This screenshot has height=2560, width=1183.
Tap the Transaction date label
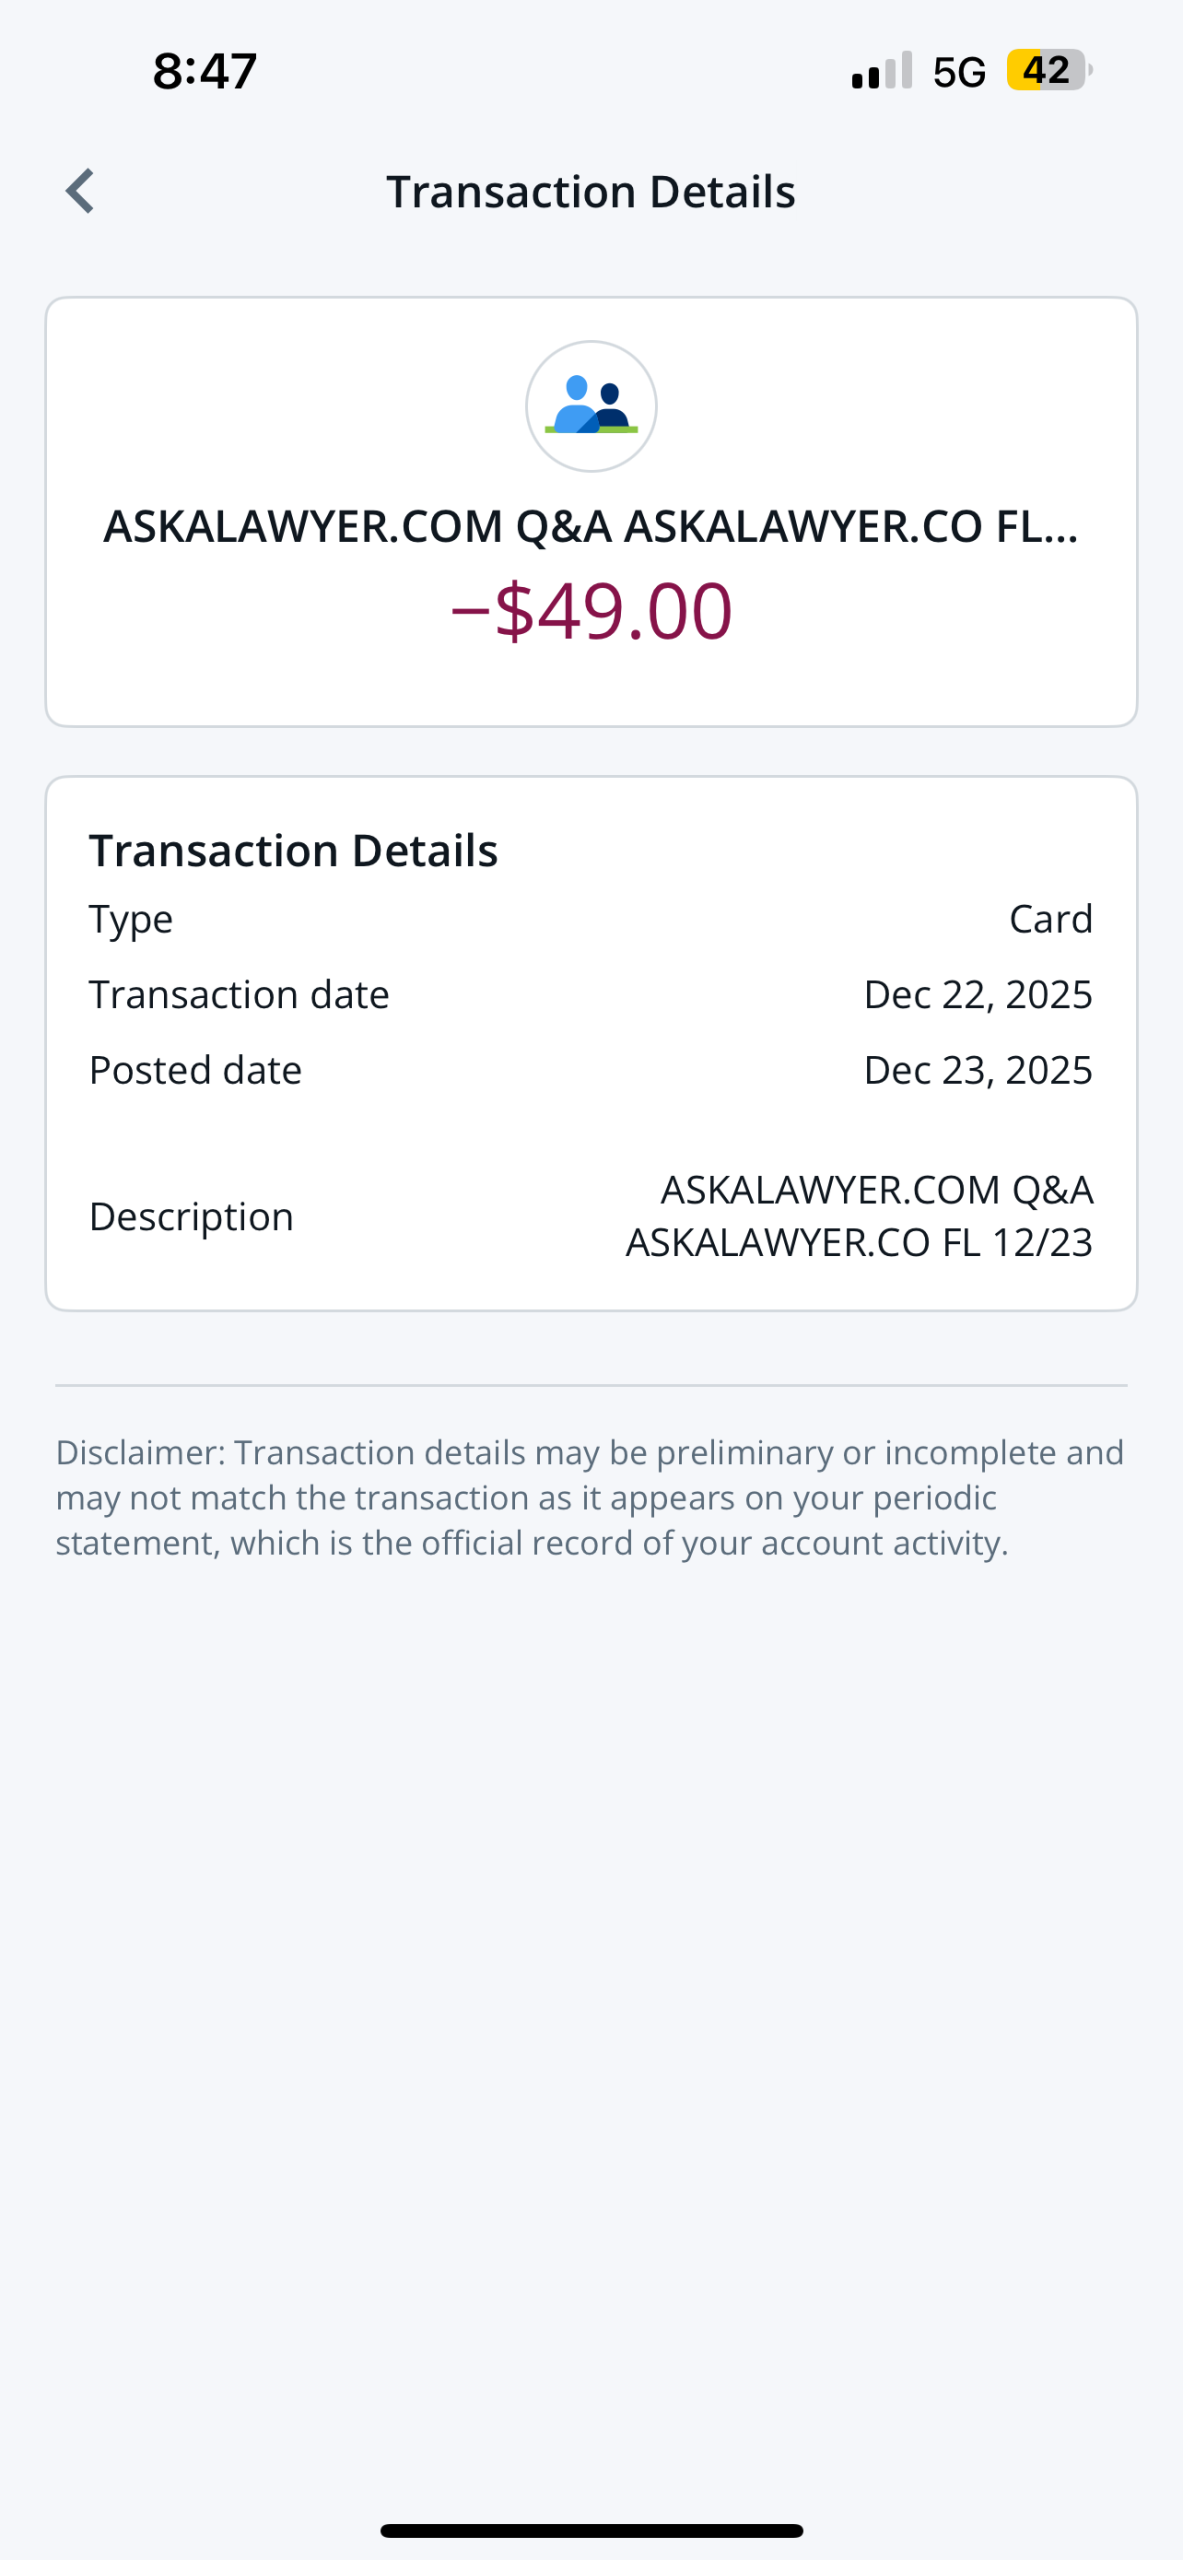click(239, 995)
